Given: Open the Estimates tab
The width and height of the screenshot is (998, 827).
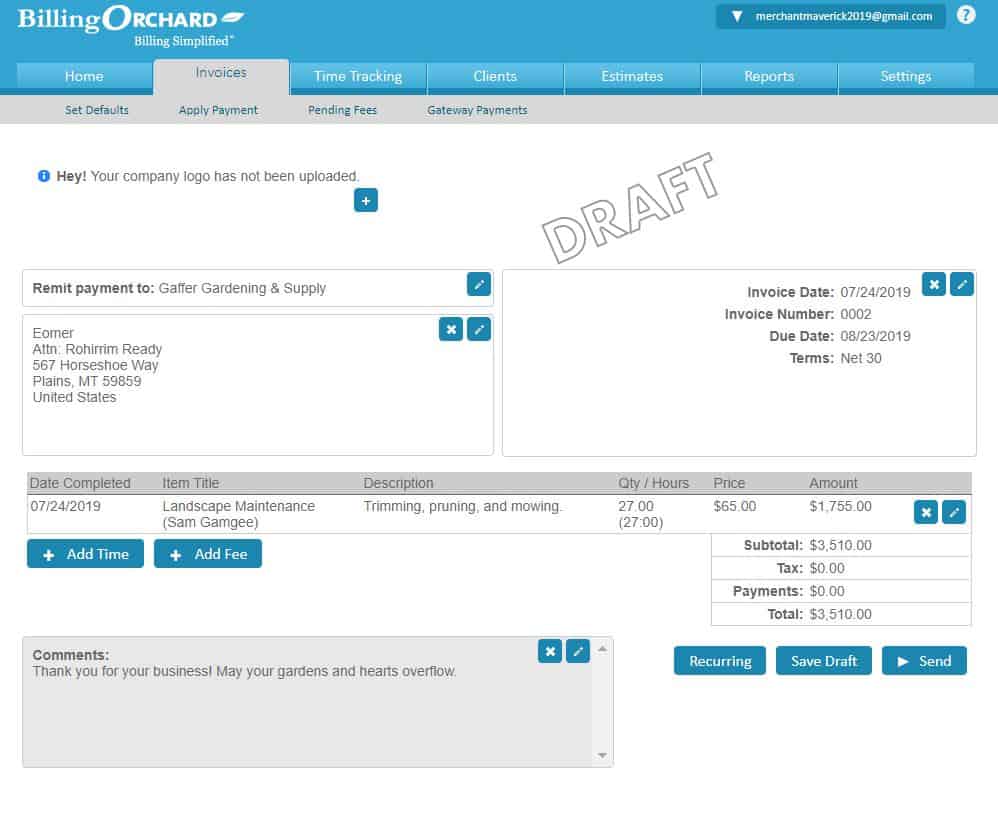Looking at the screenshot, I should click(x=632, y=76).
